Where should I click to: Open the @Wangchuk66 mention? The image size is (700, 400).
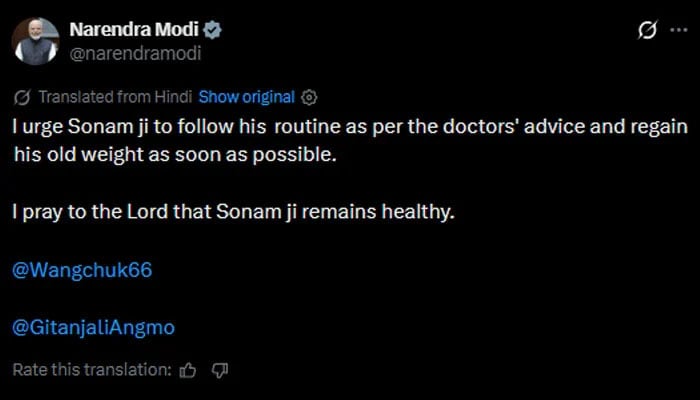click(82, 271)
